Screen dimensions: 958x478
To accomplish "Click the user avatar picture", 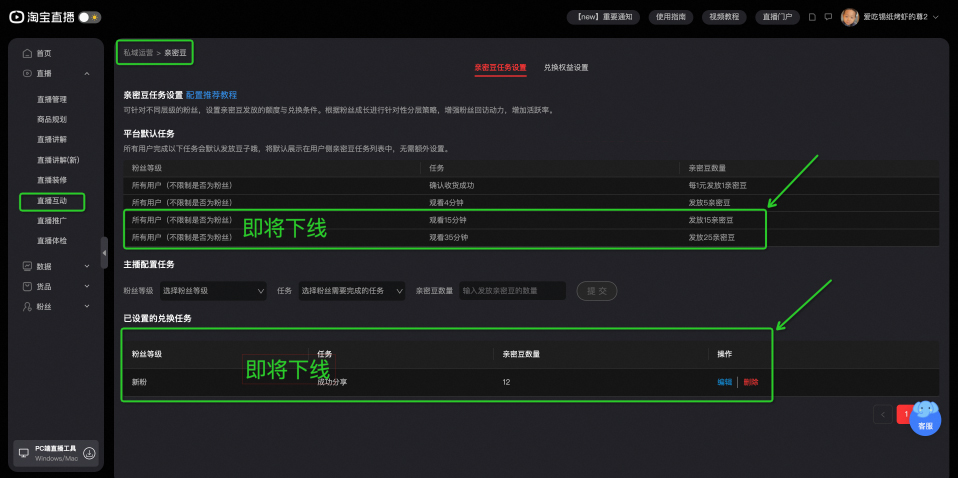I will [850, 17].
